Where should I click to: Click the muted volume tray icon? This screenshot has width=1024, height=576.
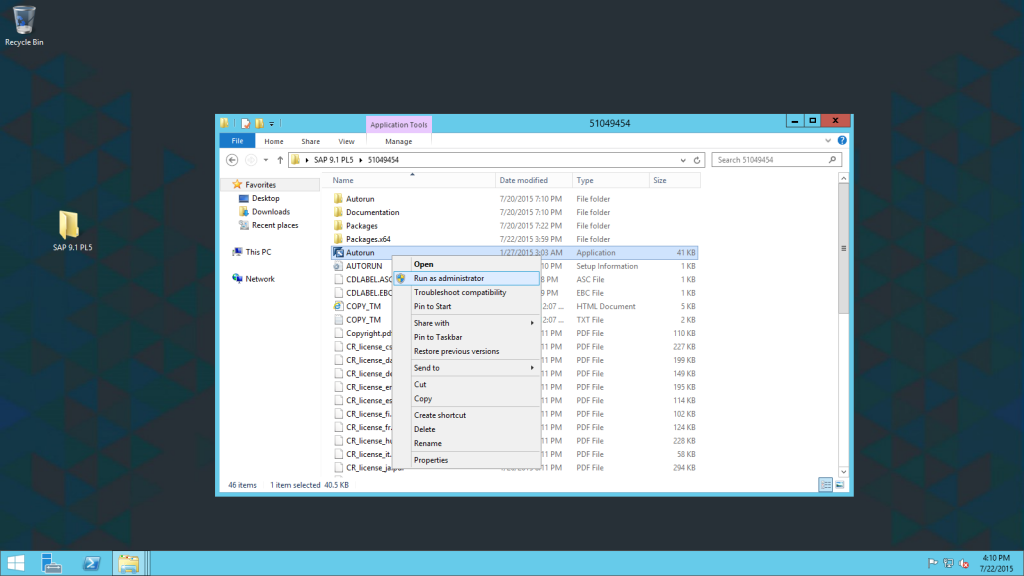coord(964,563)
